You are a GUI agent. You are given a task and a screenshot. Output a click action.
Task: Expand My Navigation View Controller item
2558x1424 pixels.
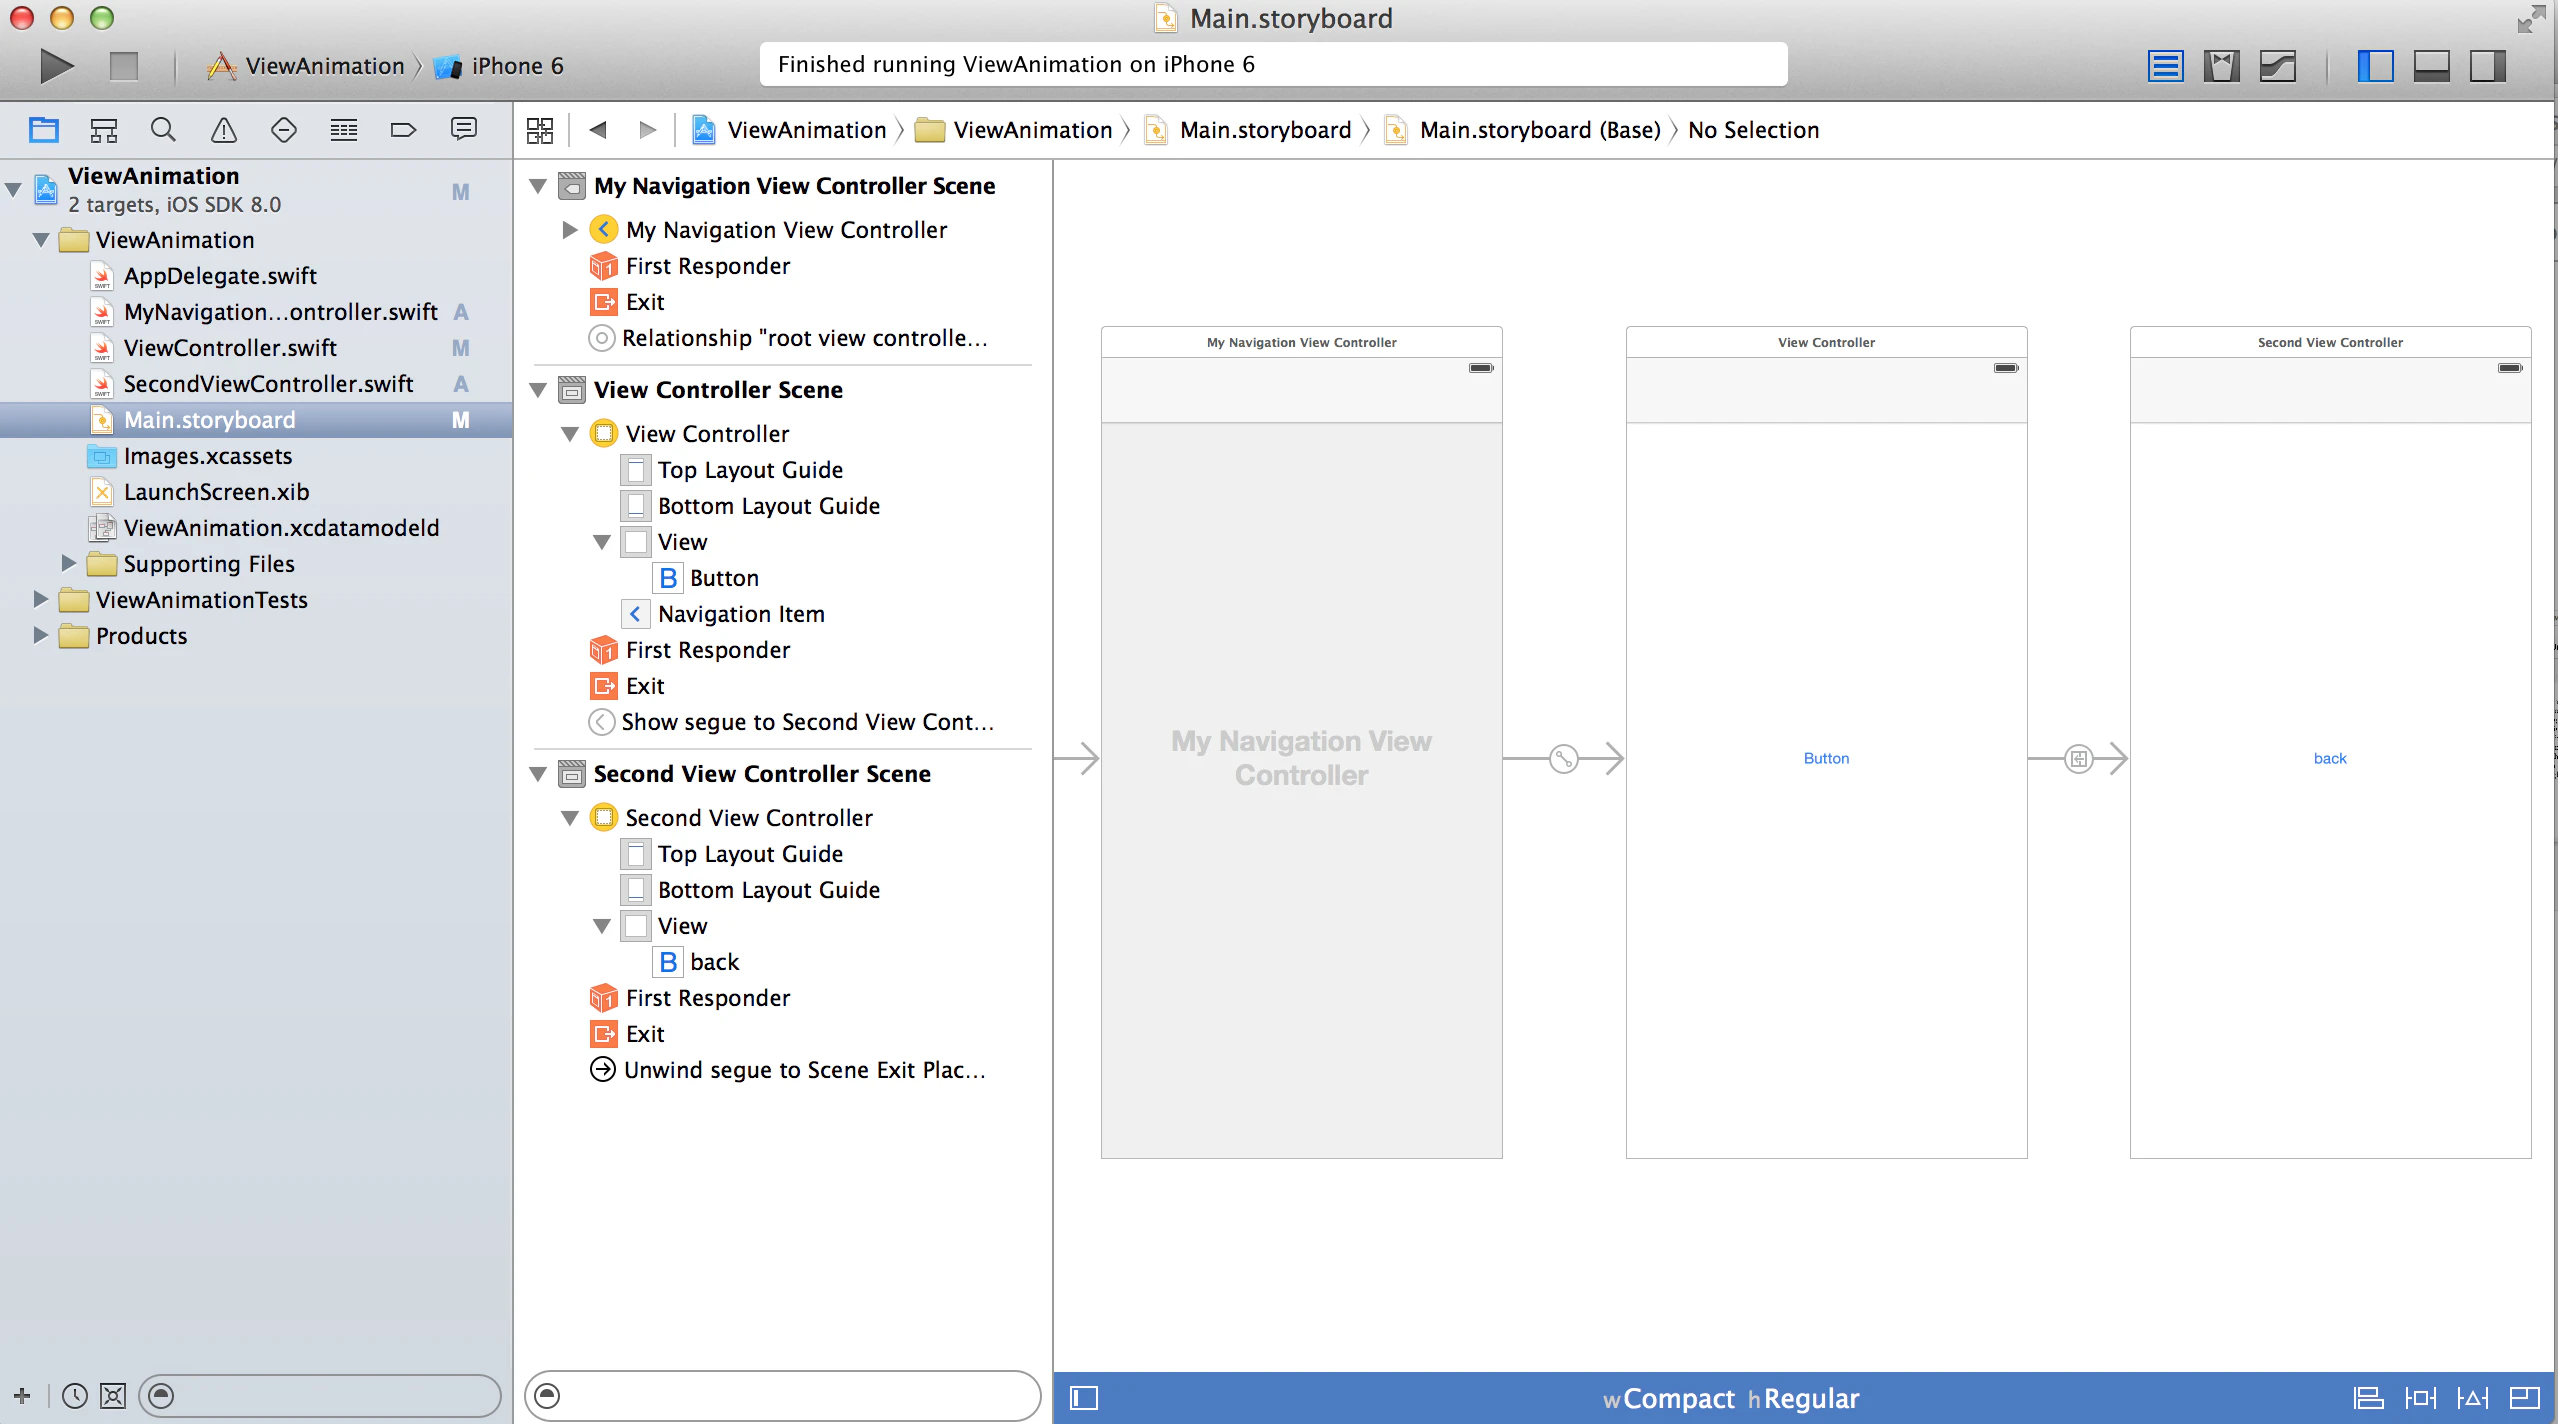[570, 230]
